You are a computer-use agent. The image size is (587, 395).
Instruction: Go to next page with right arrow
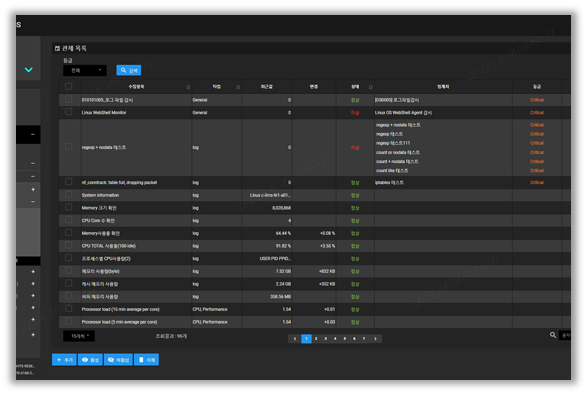coord(375,338)
